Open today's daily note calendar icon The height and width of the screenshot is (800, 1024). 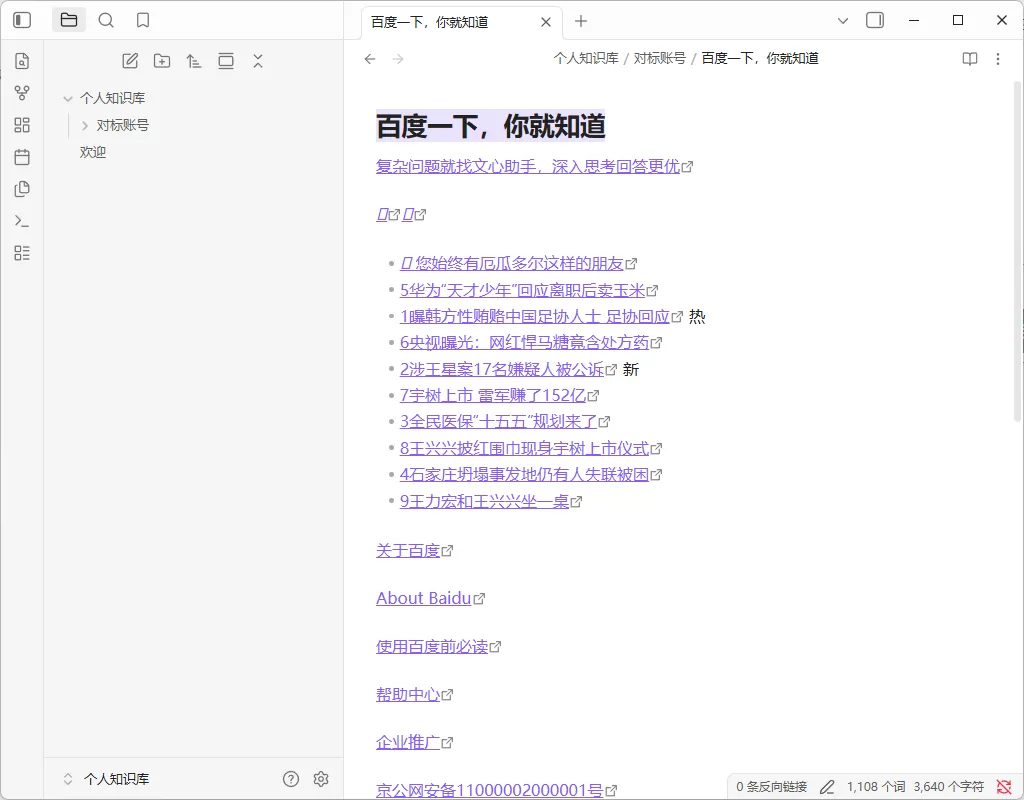(22, 157)
